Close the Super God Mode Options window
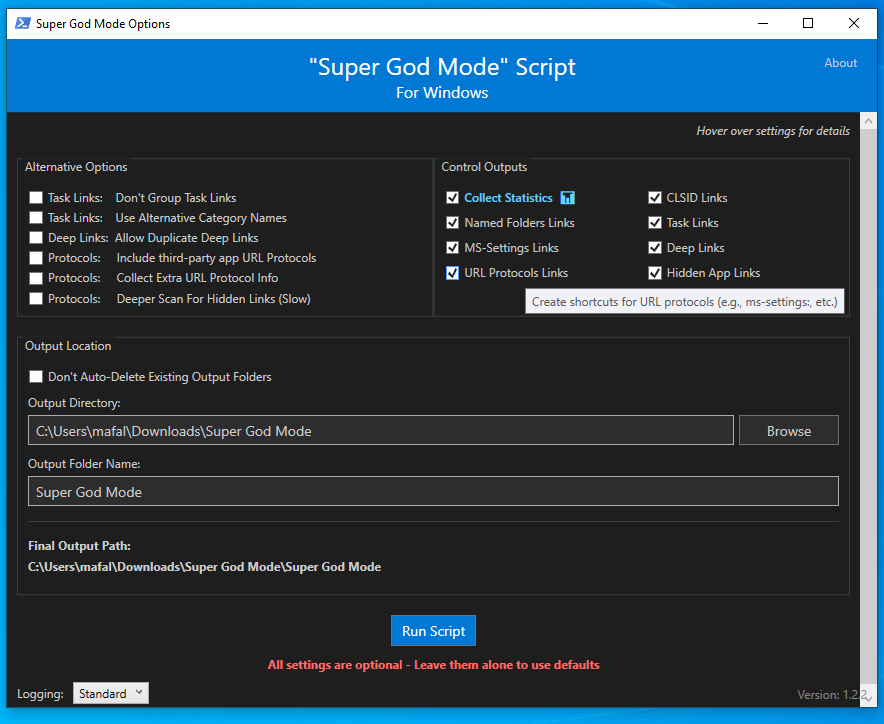The width and height of the screenshot is (884, 724). pos(854,23)
